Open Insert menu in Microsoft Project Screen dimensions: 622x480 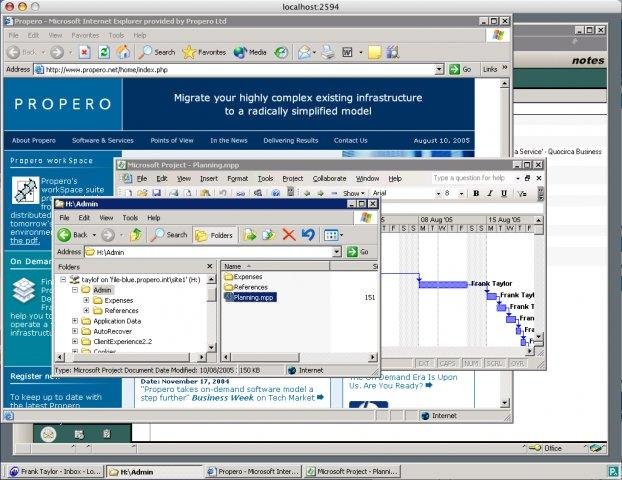pos(209,179)
